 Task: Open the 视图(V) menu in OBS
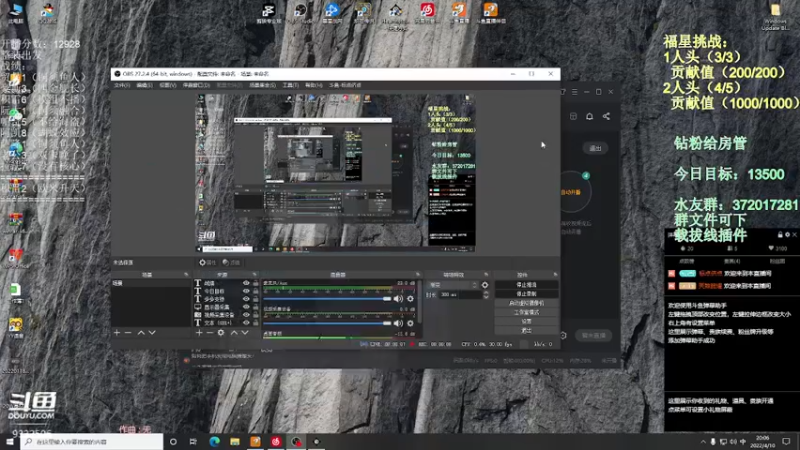pos(167,85)
